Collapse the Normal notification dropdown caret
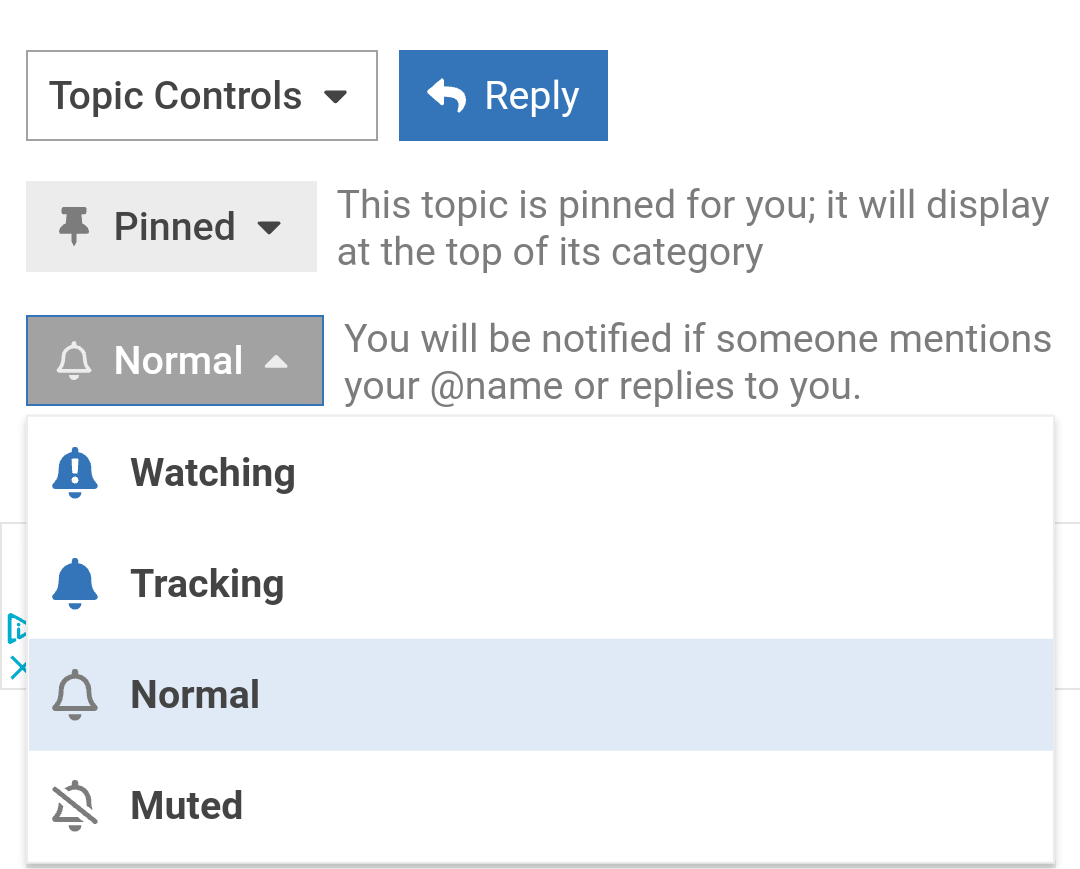 (276, 362)
